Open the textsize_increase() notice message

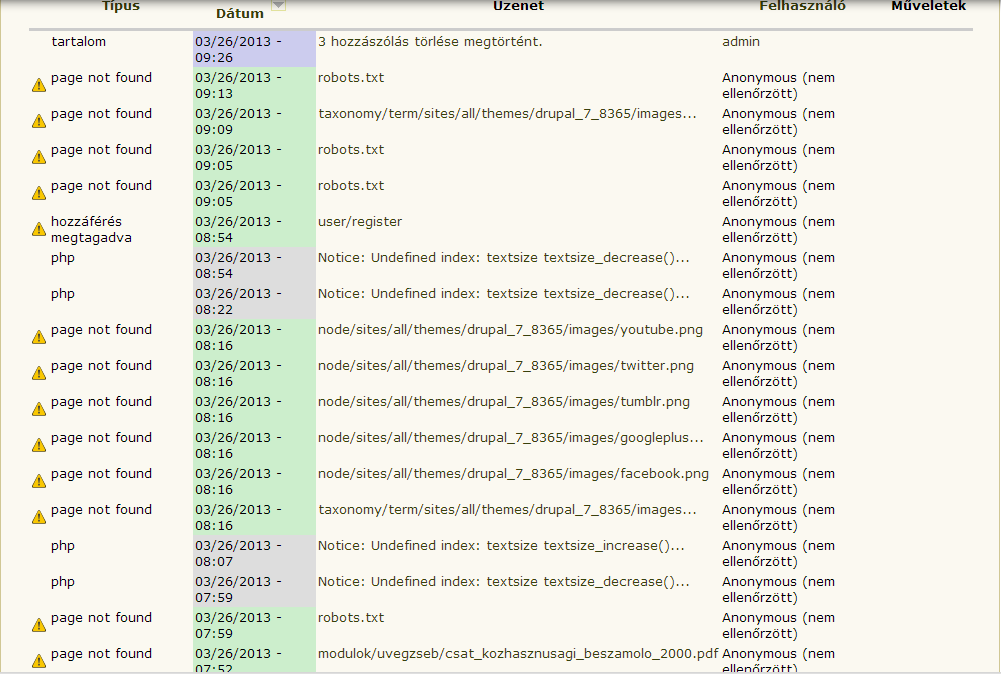click(x=501, y=546)
